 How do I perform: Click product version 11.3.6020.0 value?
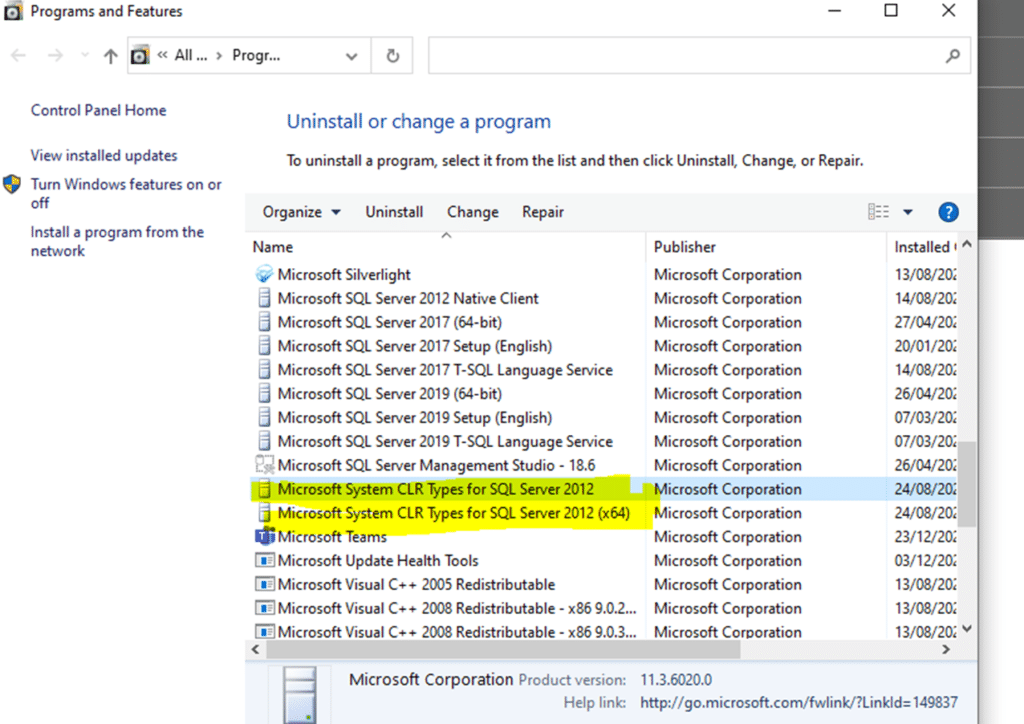pos(676,680)
